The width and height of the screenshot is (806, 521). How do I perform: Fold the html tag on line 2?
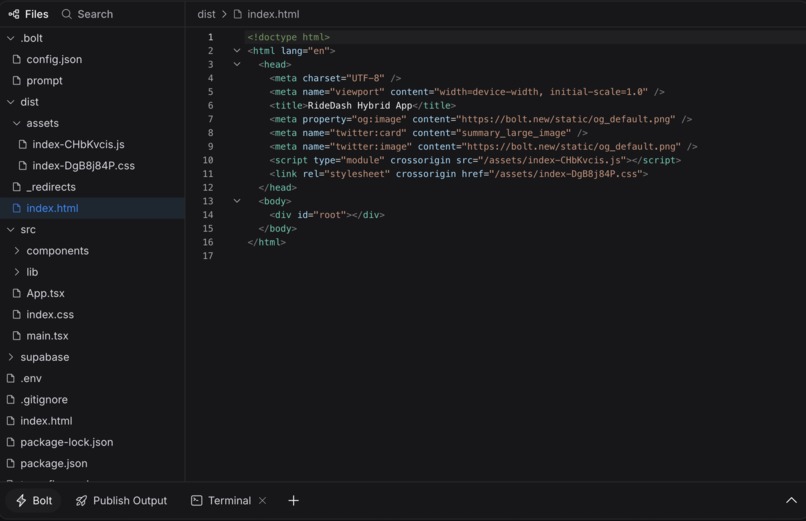click(237, 51)
